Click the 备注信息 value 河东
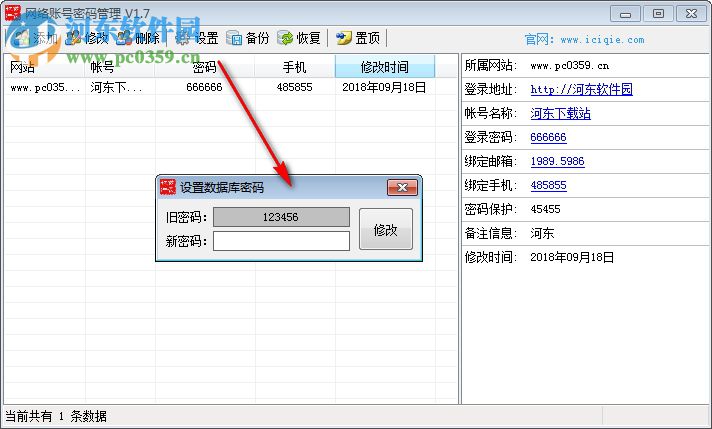This screenshot has height=429, width=712. click(542, 233)
